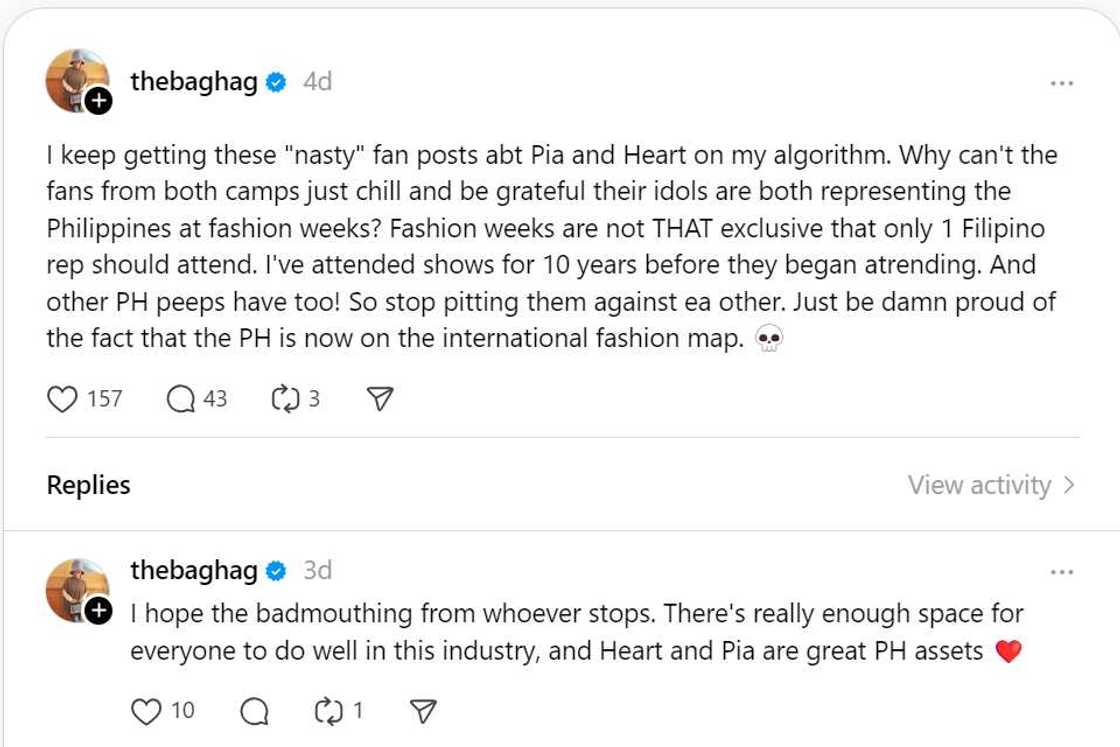Repost the reply about badmouthing
The height and width of the screenshot is (747, 1120).
point(328,711)
